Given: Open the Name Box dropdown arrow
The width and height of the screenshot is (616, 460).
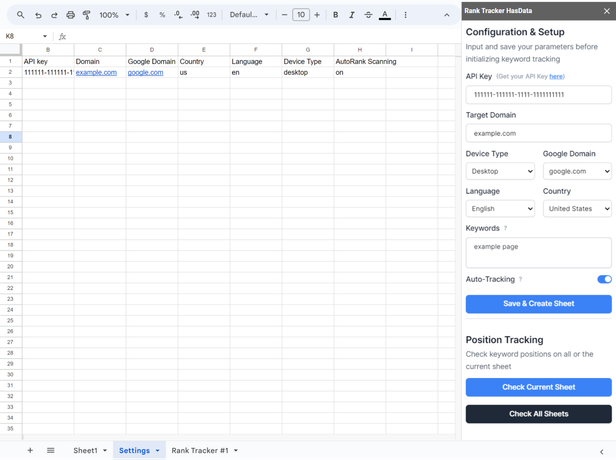Looking at the screenshot, I should pyautogui.click(x=45, y=36).
